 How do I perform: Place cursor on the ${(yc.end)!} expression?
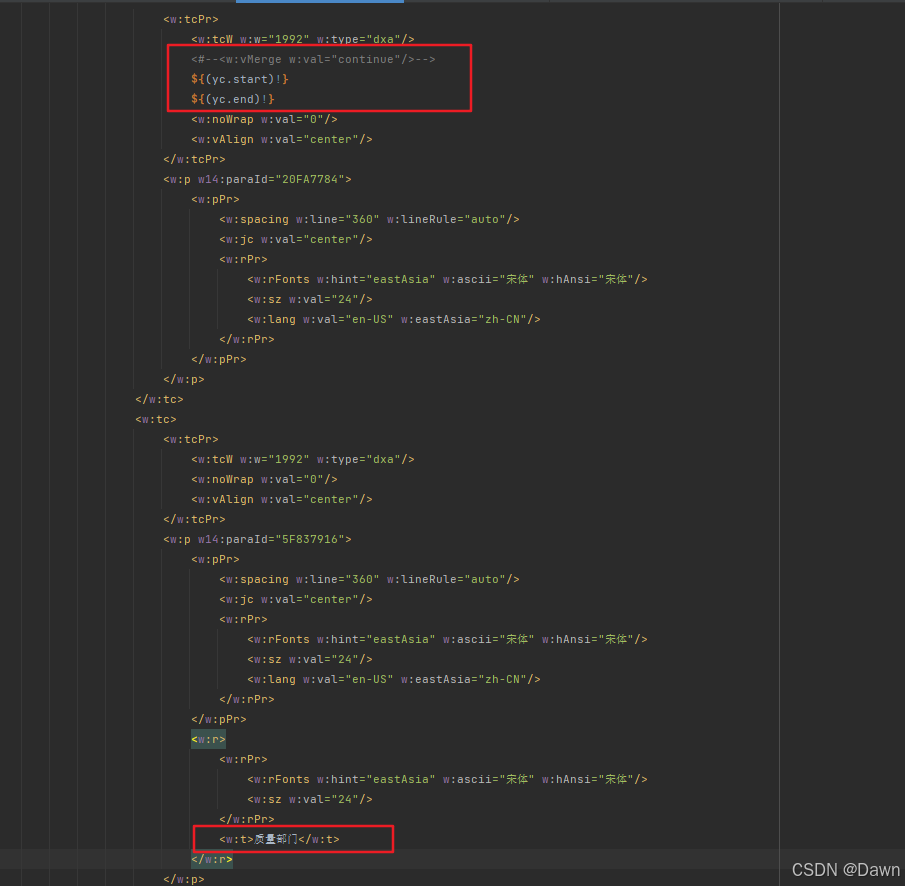[233, 99]
